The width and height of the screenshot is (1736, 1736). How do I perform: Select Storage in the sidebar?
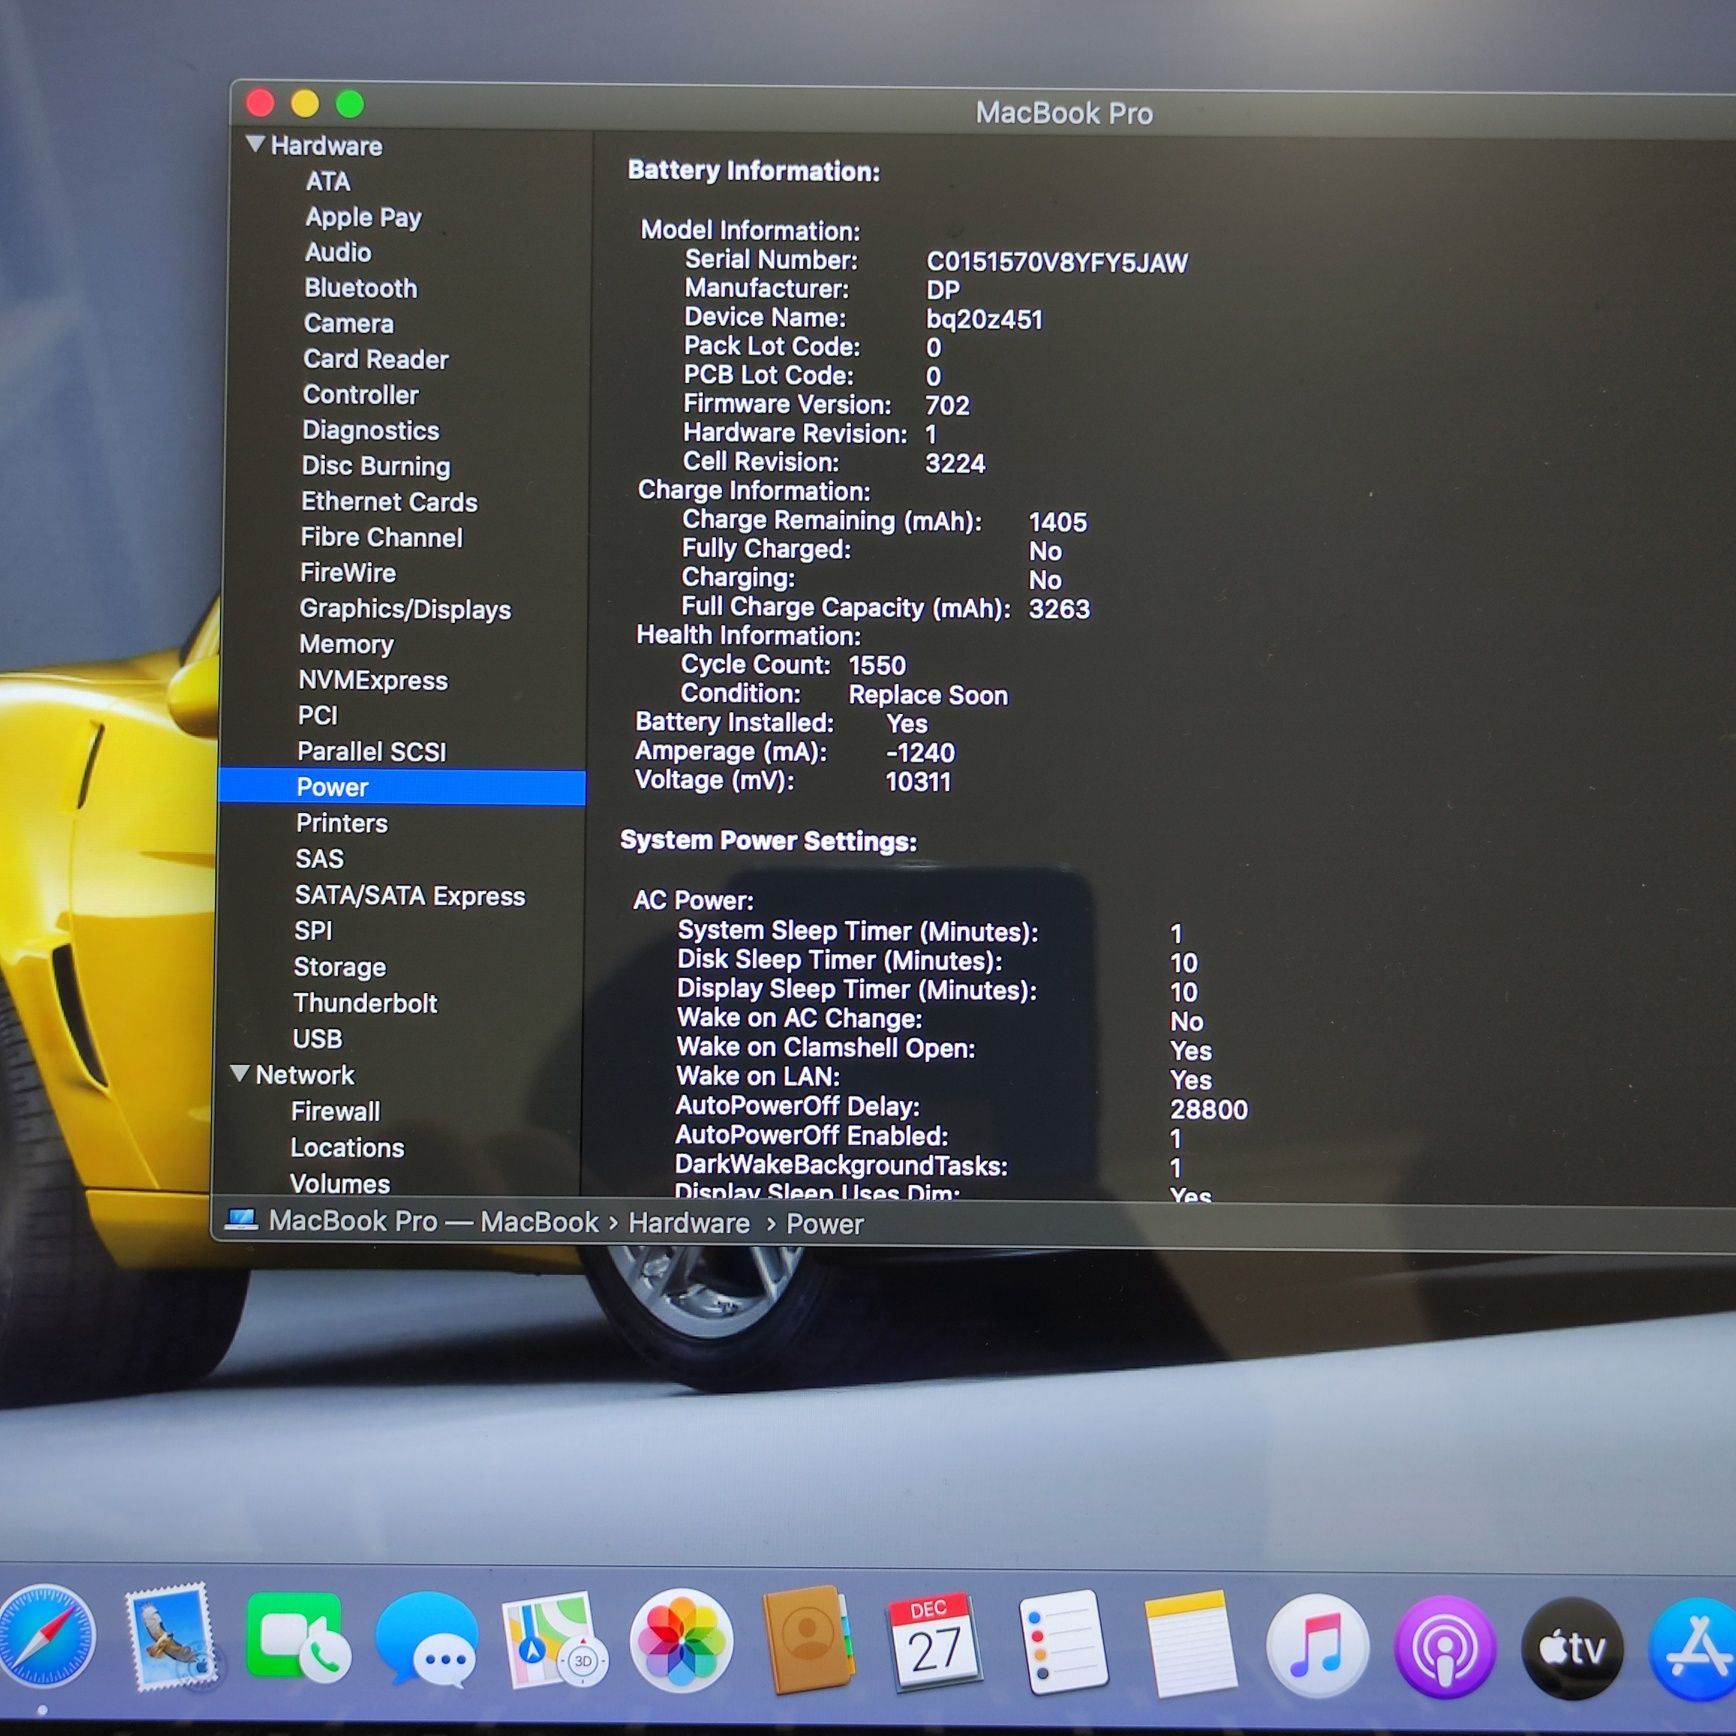339,967
